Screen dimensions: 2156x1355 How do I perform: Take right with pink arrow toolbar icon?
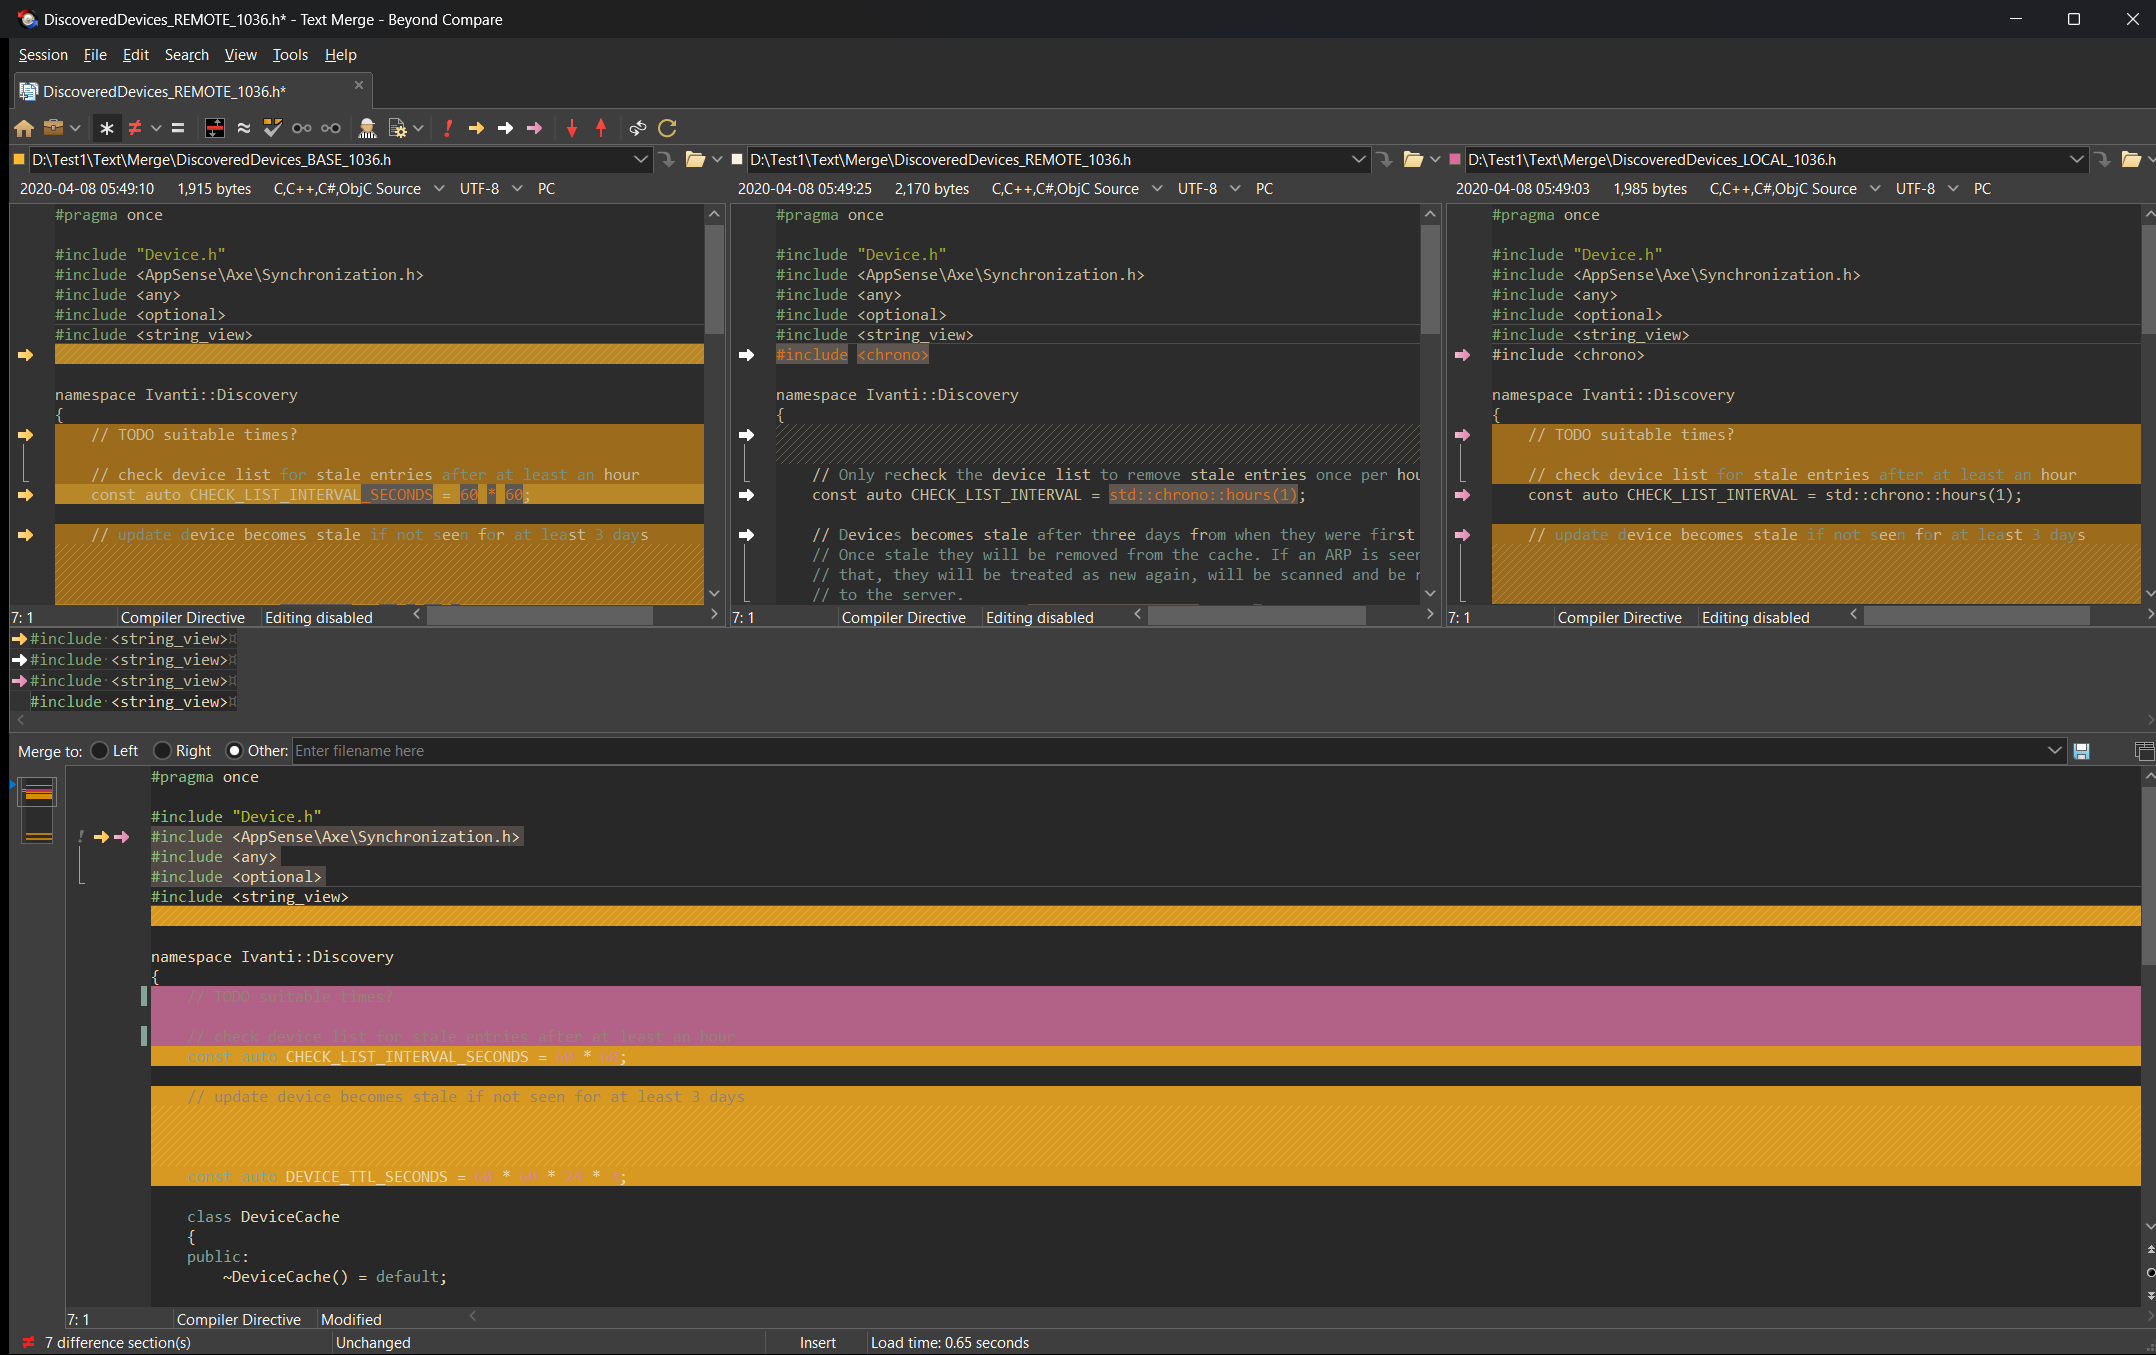coord(535,128)
